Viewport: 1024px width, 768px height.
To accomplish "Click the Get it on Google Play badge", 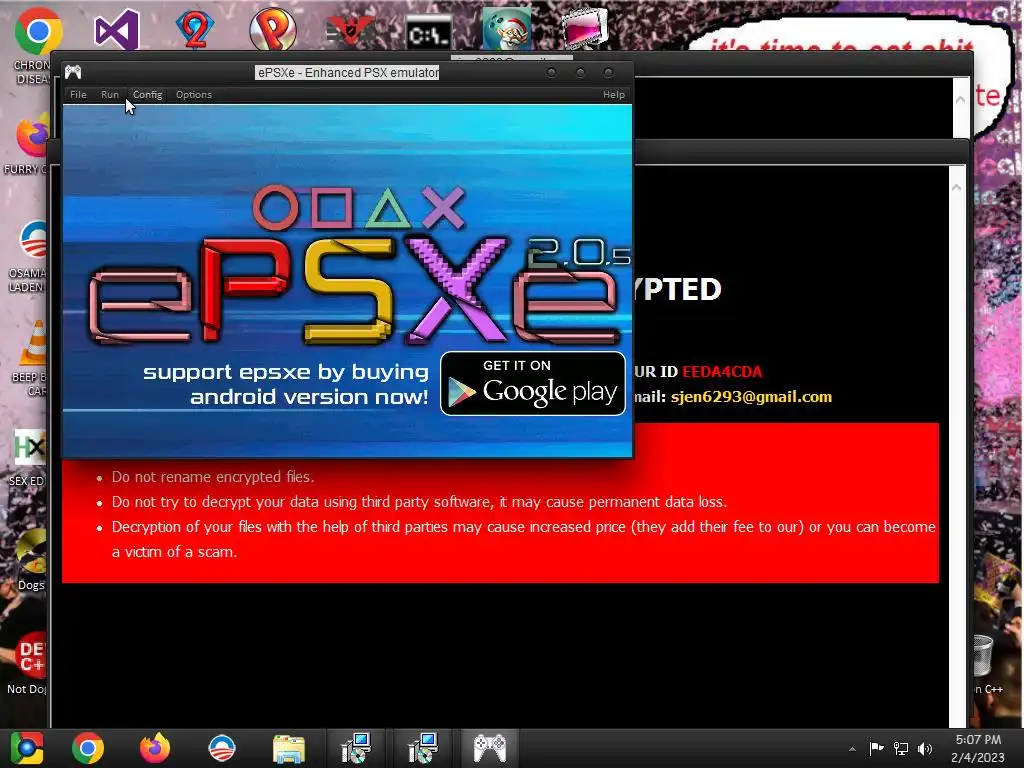I will click(x=533, y=383).
